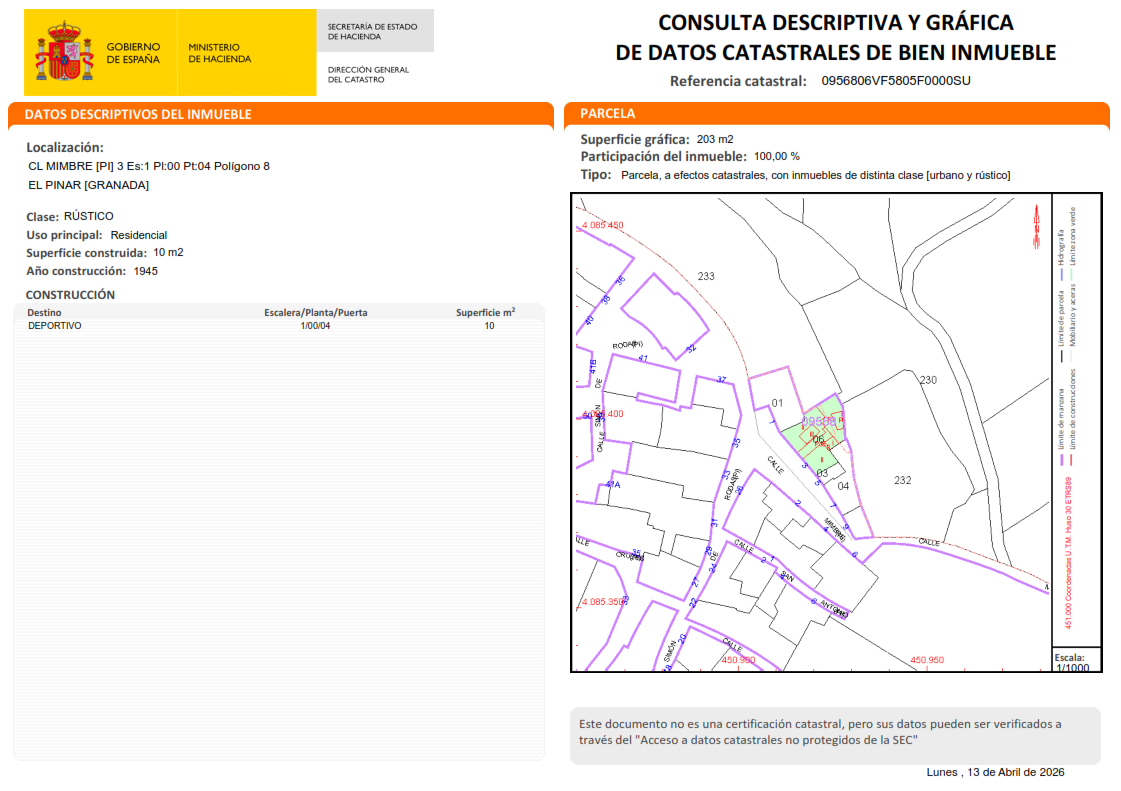1121x791 pixels.
Task: Click the red north arrow on the map
Action: (1037, 226)
